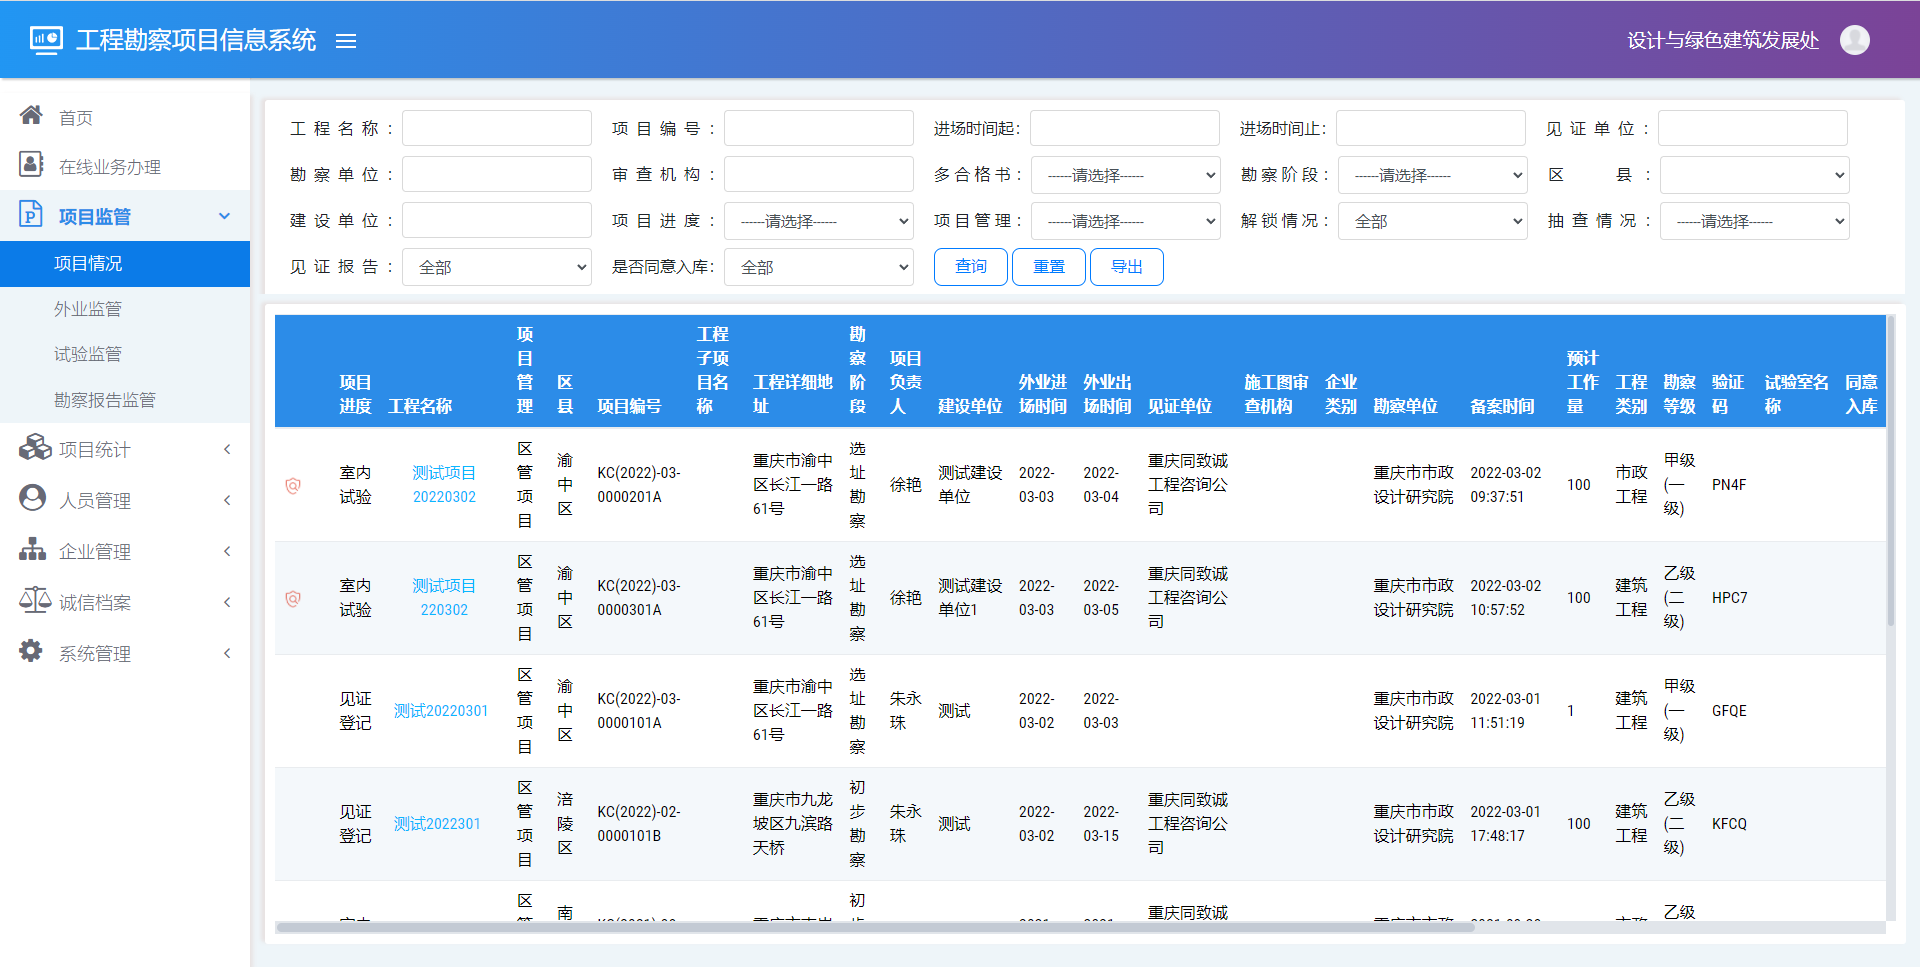
Task: Click the 在线业务办理 sidebar icon
Action: (32, 165)
